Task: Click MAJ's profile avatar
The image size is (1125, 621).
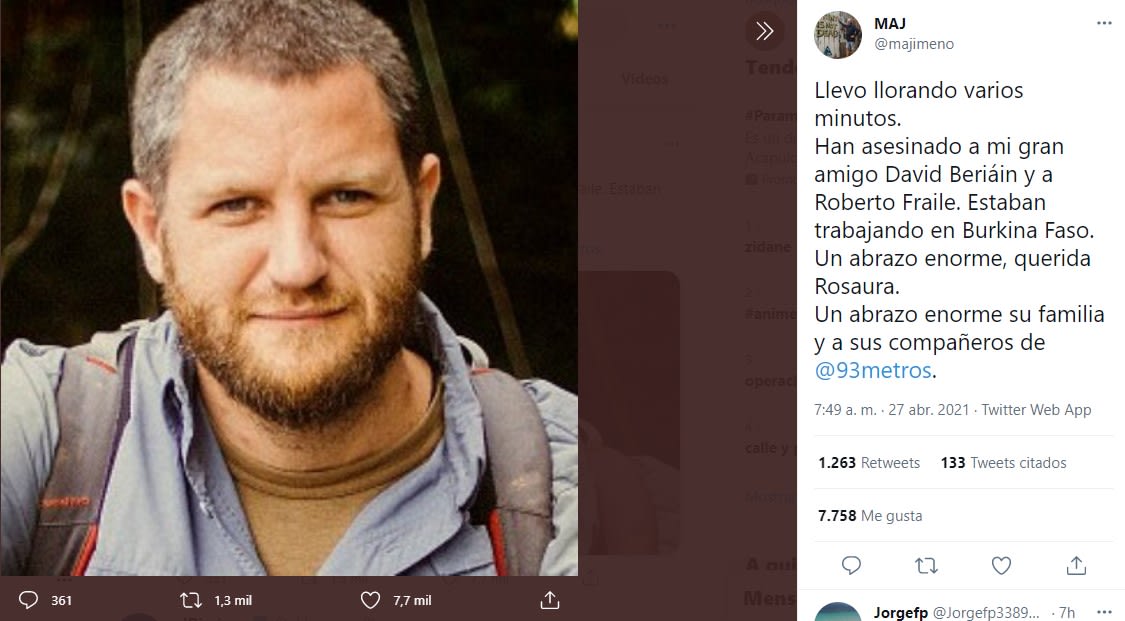Action: [837, 35]
